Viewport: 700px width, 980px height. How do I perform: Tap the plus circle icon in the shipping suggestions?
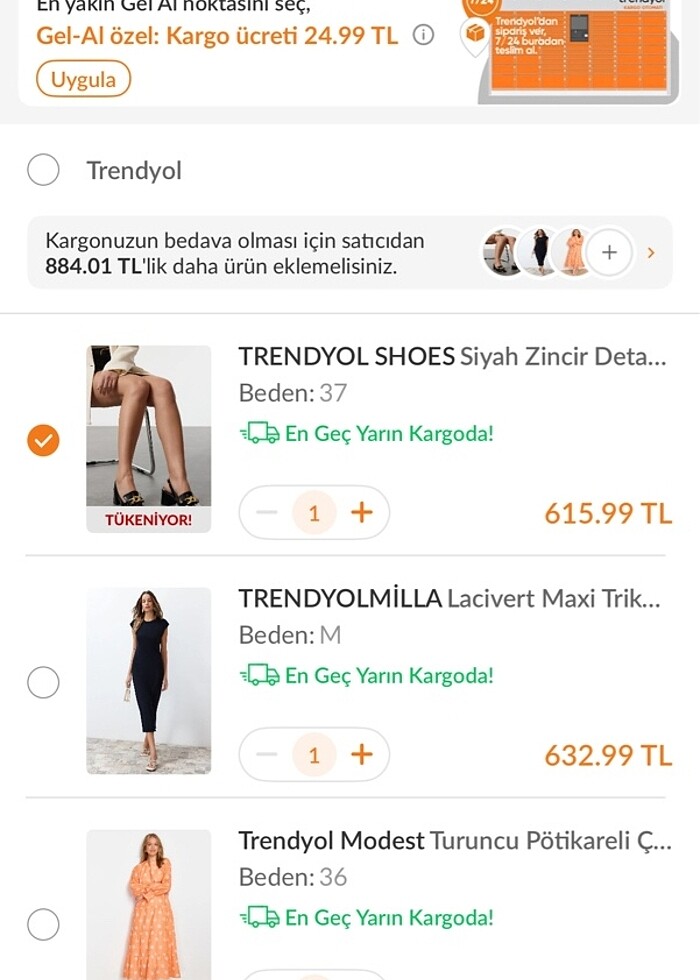pyautogui.click(x=608, y=253)
